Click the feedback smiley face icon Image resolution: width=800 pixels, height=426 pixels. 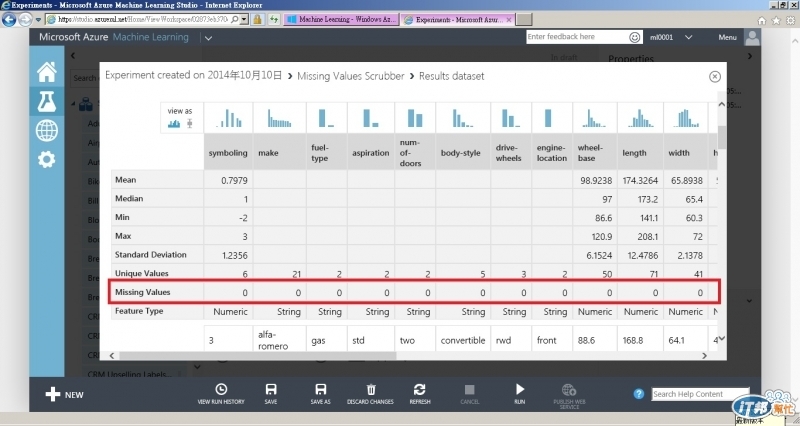[x=634, y=37]
